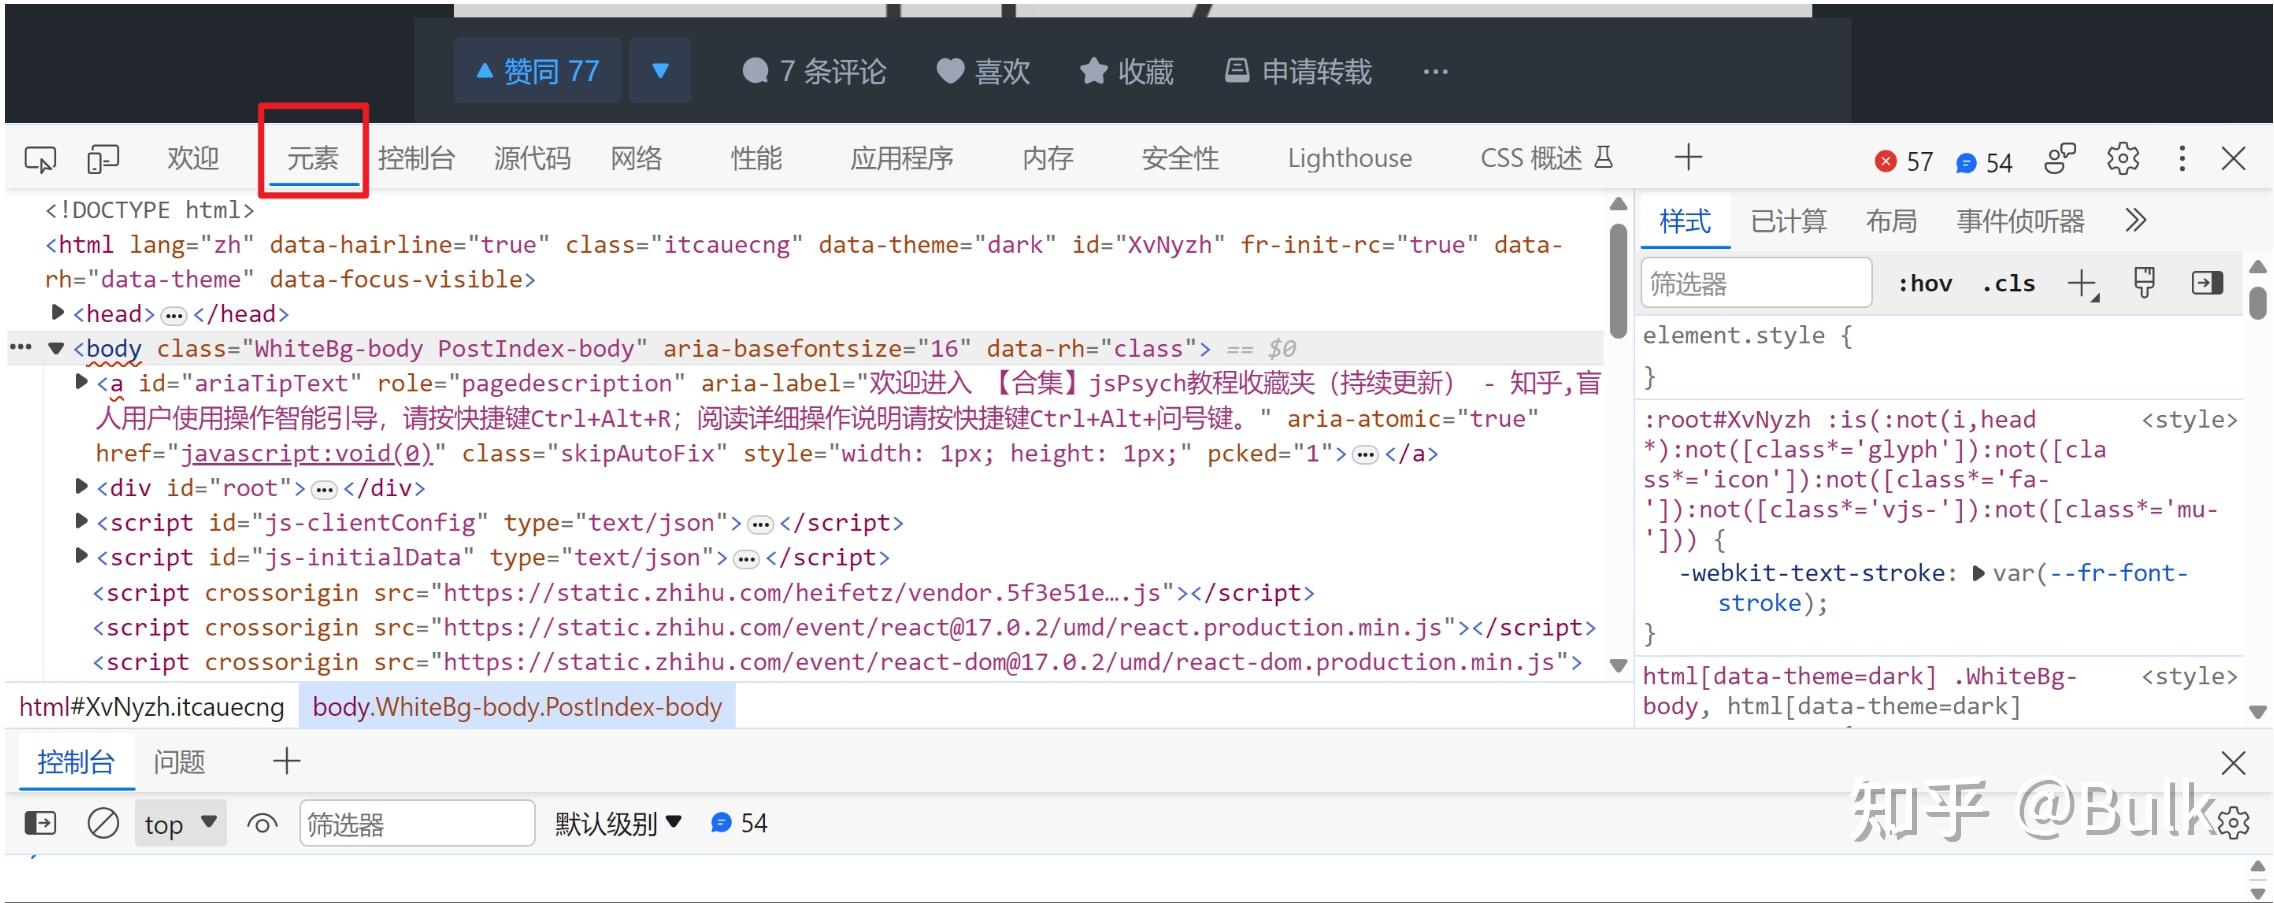Expand the head element in DOM tree
The height and width of the screenshot is (903, 2274).
point(57,313)
